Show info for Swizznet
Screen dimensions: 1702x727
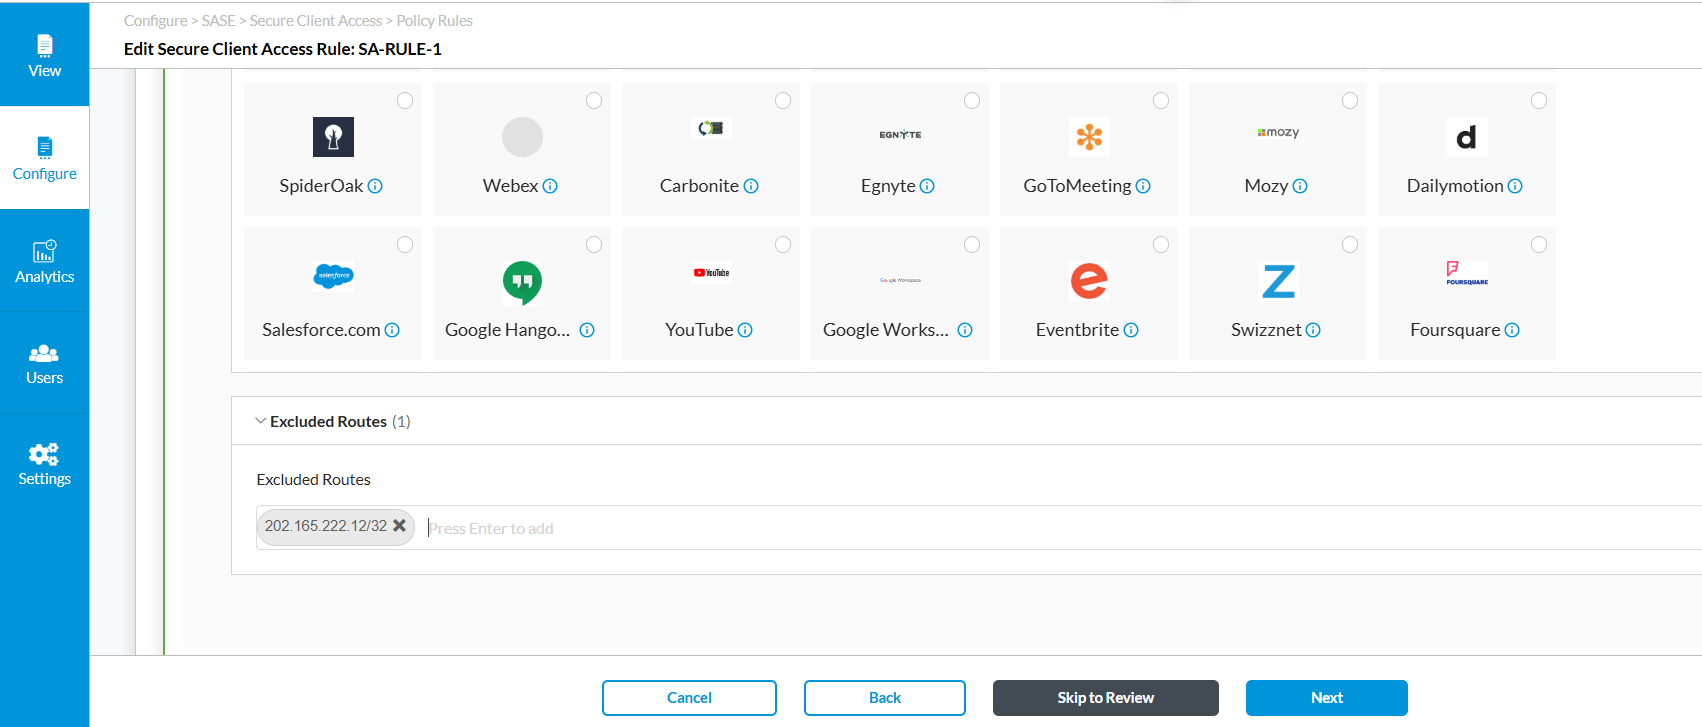coord(1313,330)
